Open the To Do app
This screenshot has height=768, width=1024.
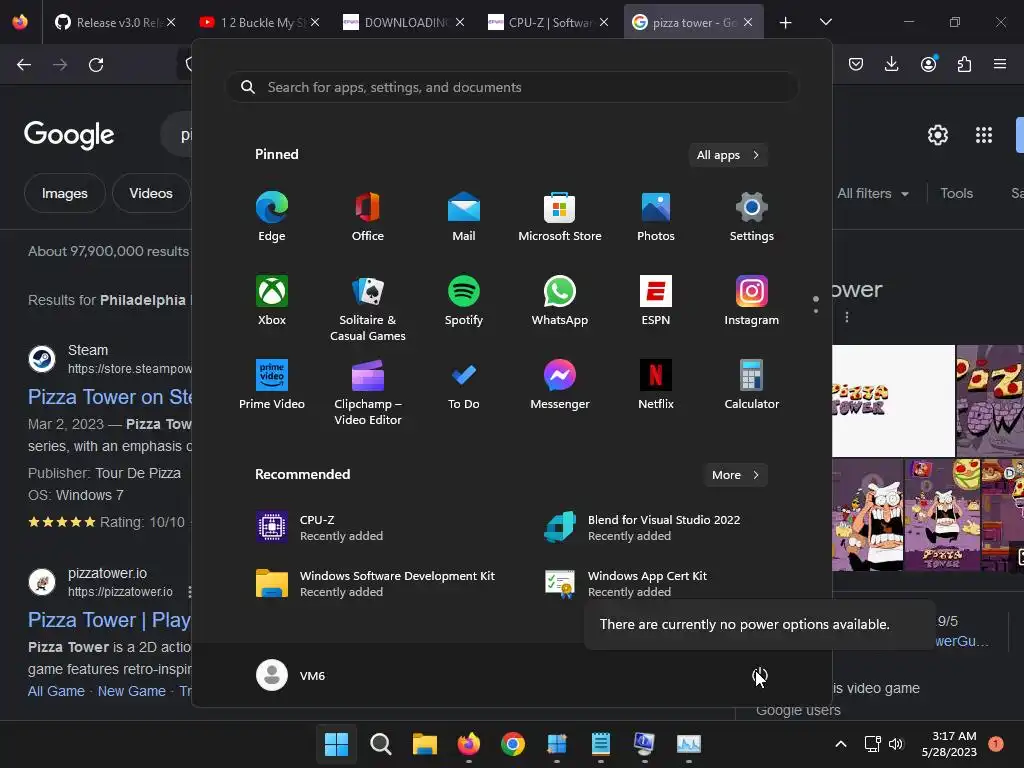point(464,385)
